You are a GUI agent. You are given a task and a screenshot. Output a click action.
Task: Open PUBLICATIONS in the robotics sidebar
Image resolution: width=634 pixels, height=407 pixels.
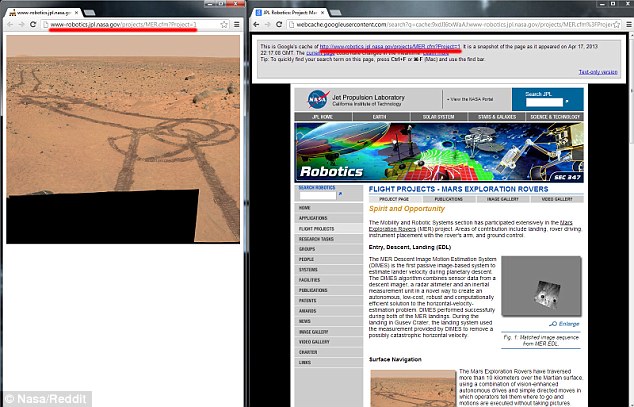tap(329, 290)
